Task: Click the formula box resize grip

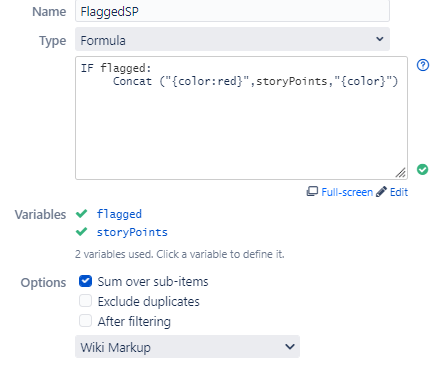Action: [x=401, y=172]
